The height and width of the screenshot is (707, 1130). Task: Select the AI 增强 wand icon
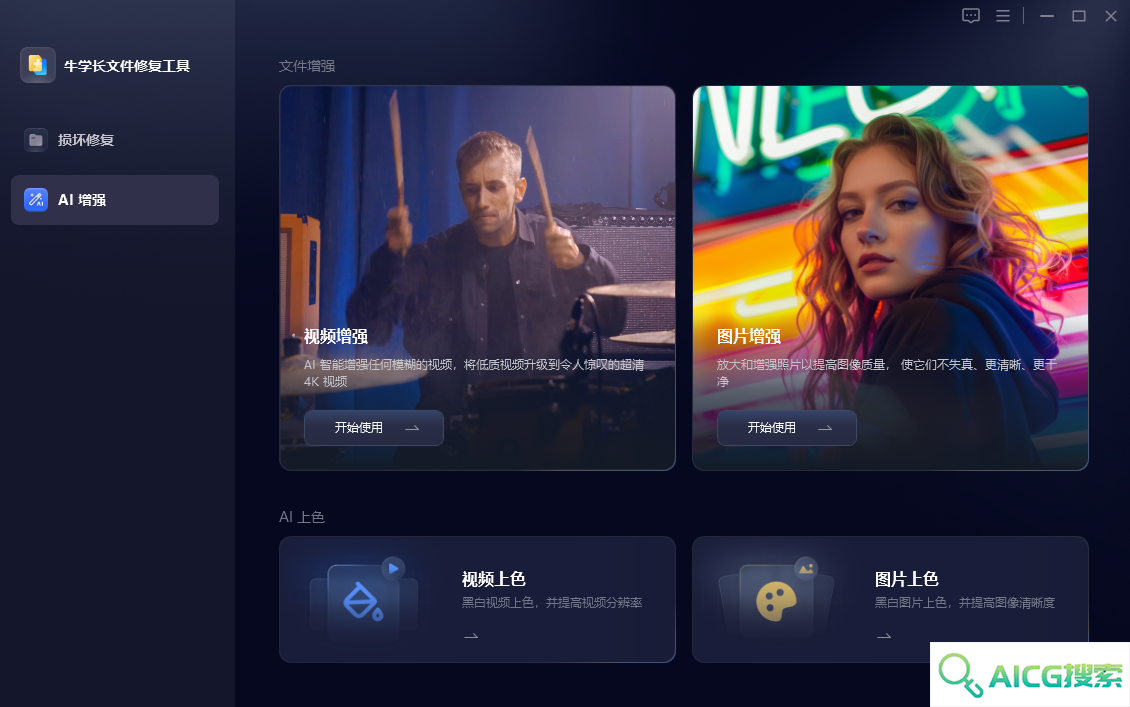pyautogui.click(x=36, y=200)
